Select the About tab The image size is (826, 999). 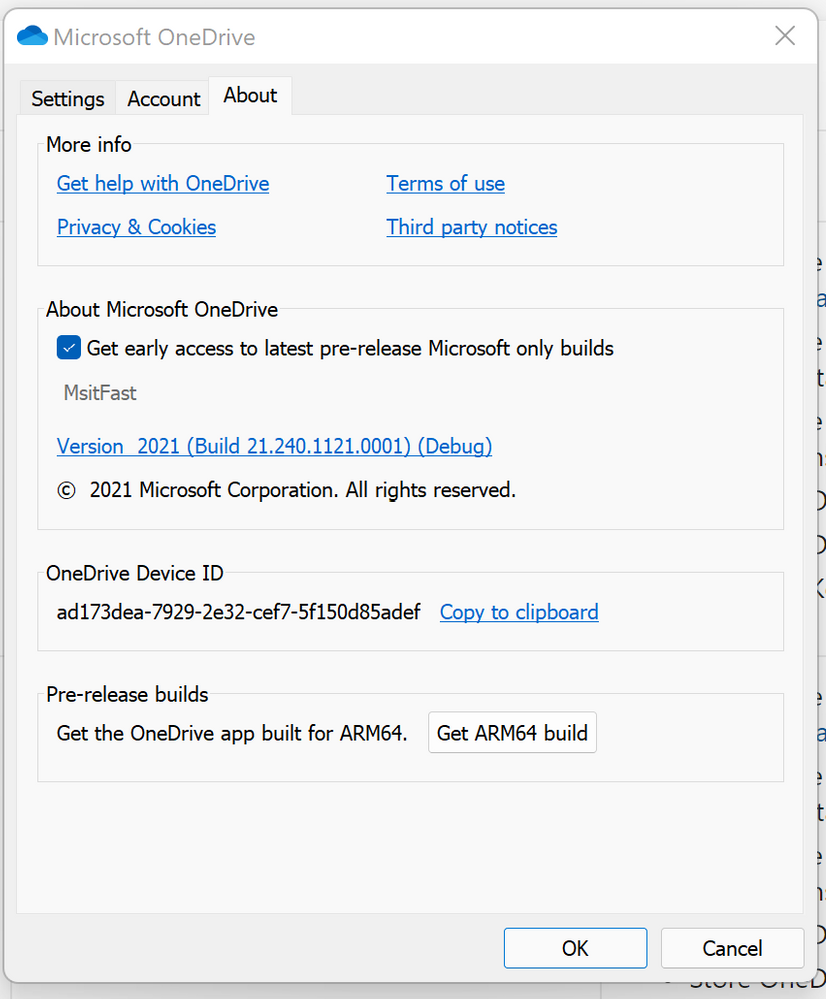point(250,96)
